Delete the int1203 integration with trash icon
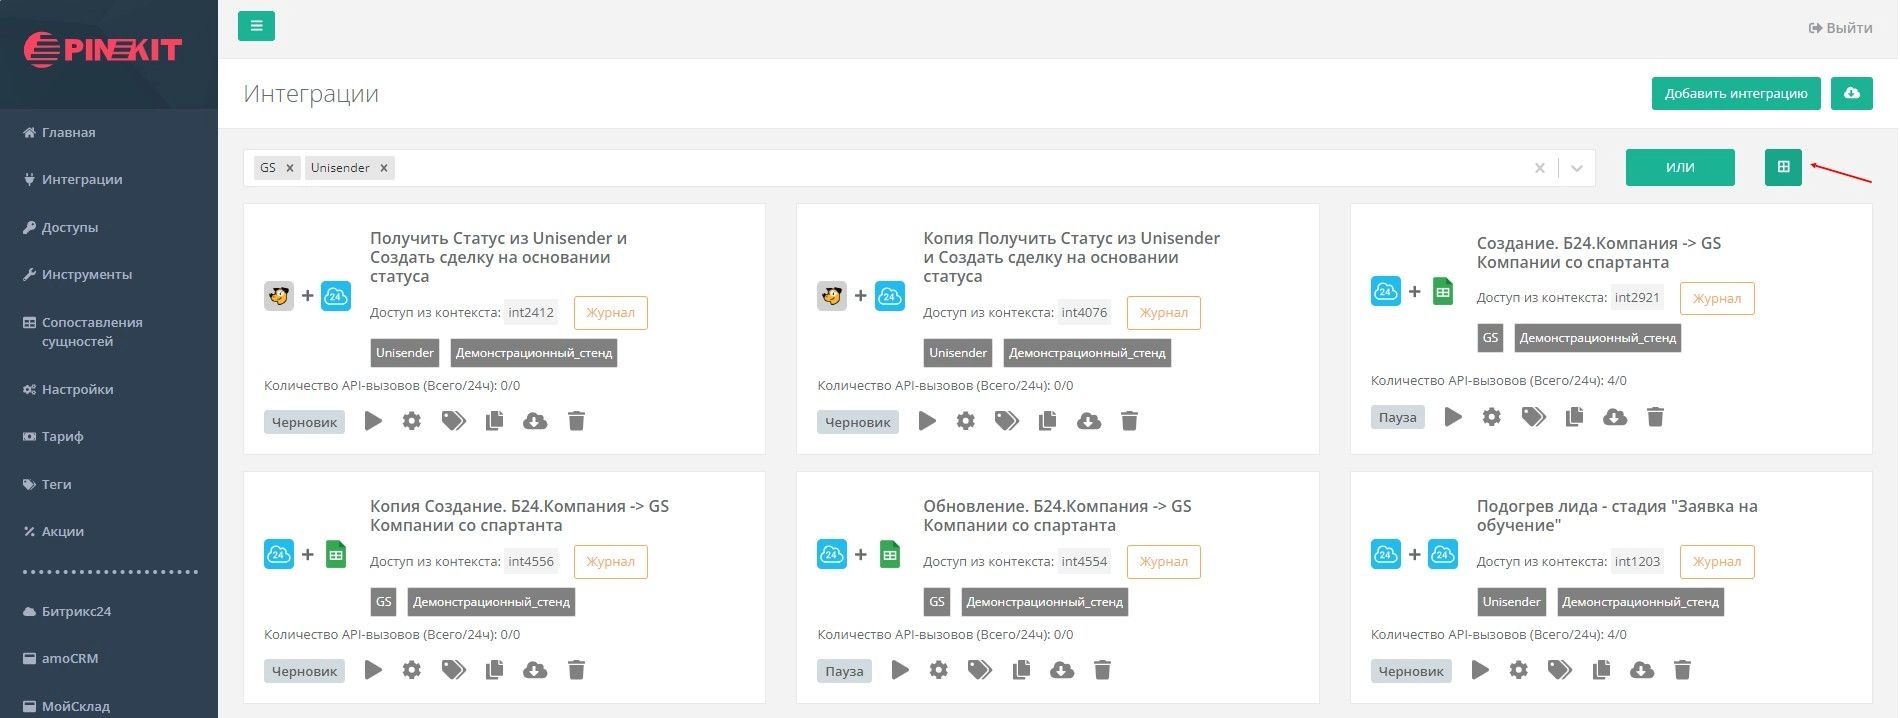Screen dimensions: 1900x718 [x=1682, y=670]
